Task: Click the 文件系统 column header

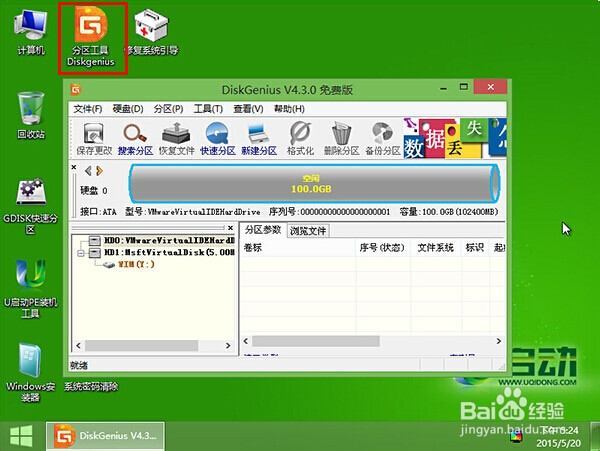Action: (435, 248)
